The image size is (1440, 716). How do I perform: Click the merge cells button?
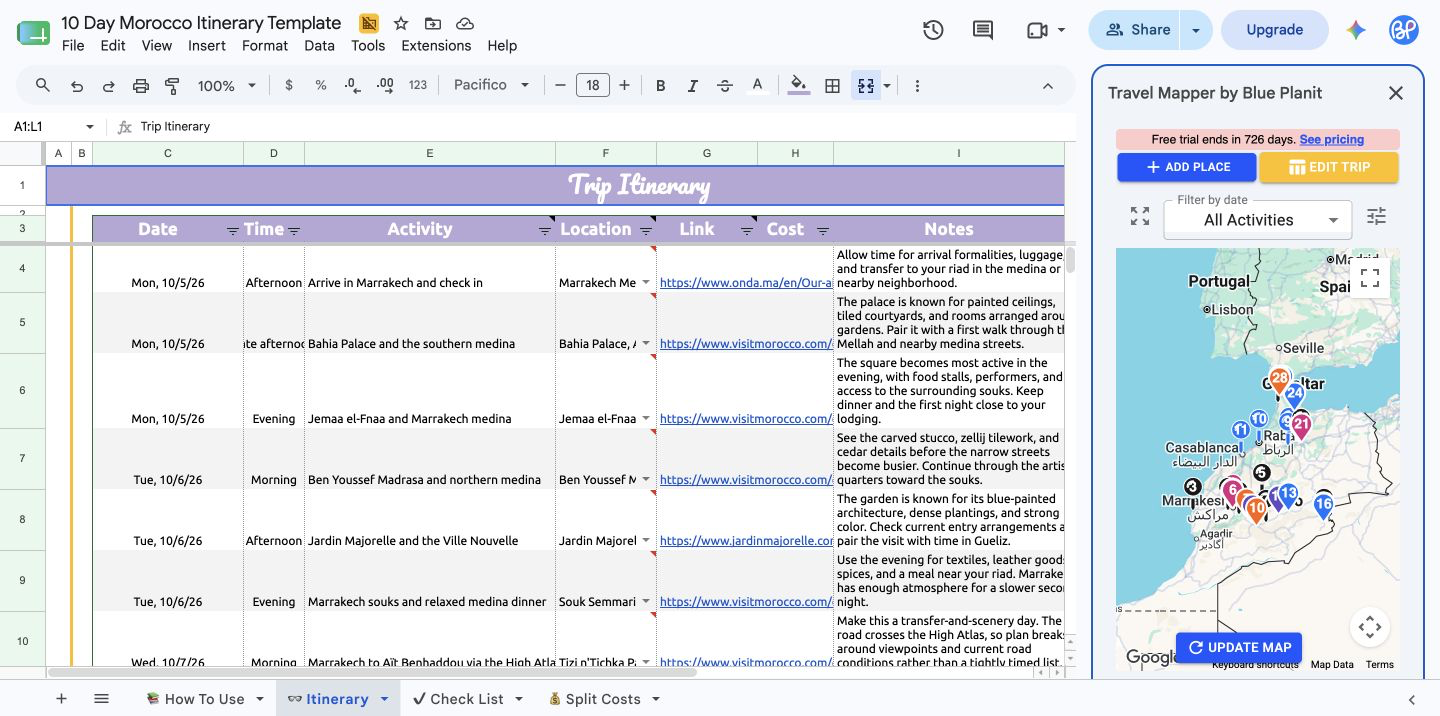pyautogui.click(x=865, y=86)
